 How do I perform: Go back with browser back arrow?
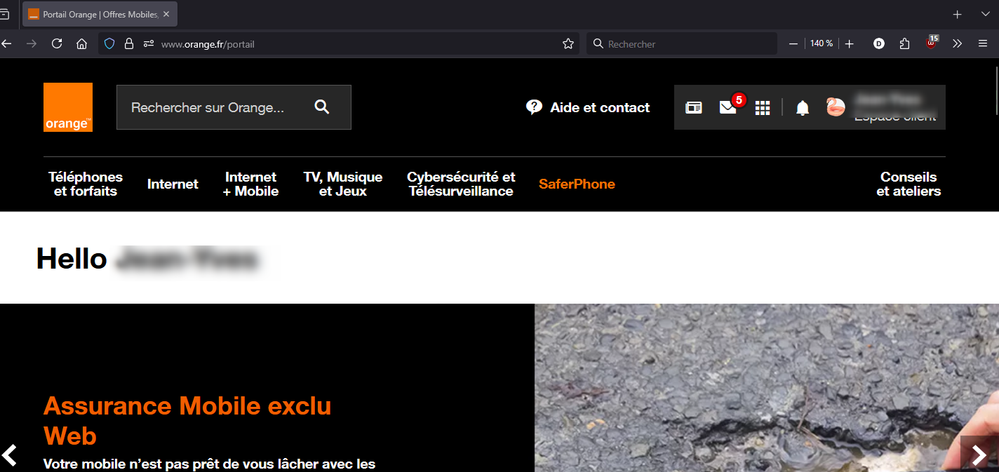click(6, 44)
